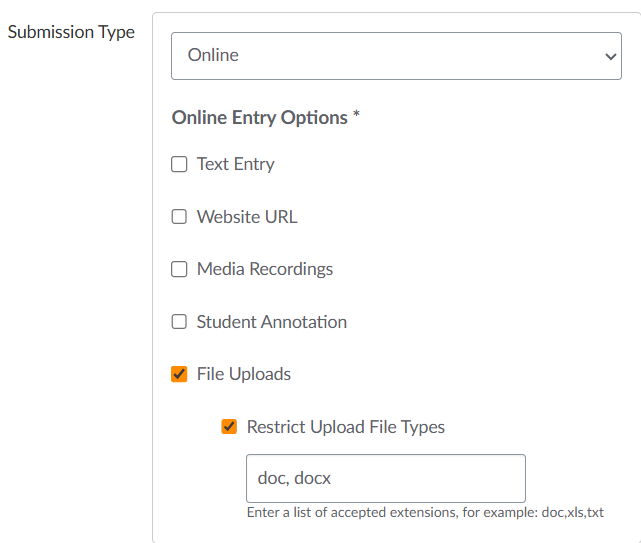Tick the Media Recordings checkbox
The height and width of the screenshot is (543, 641).
click(x=180, y=269)
